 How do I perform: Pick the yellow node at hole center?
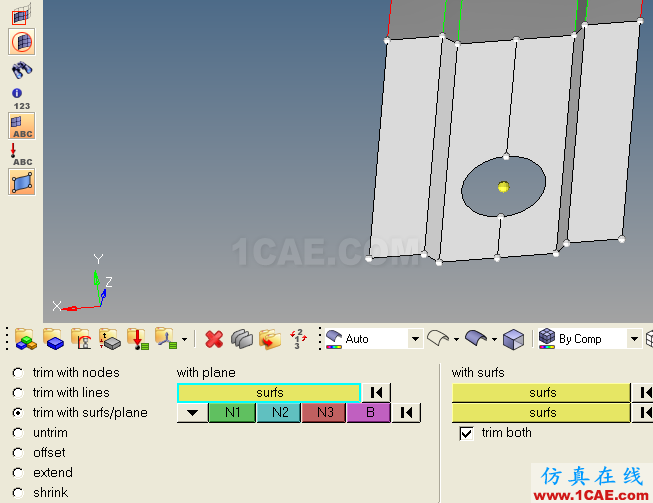tap(503, 187)
